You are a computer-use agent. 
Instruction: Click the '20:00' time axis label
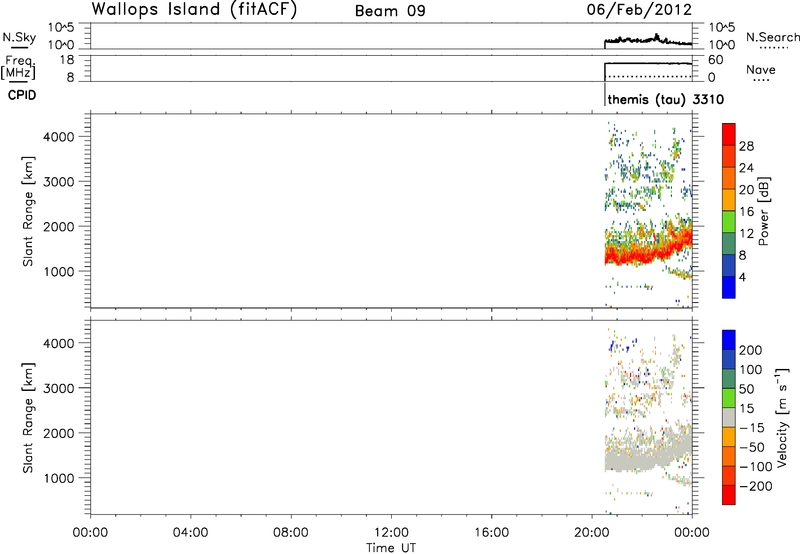[x=592, y=533]
